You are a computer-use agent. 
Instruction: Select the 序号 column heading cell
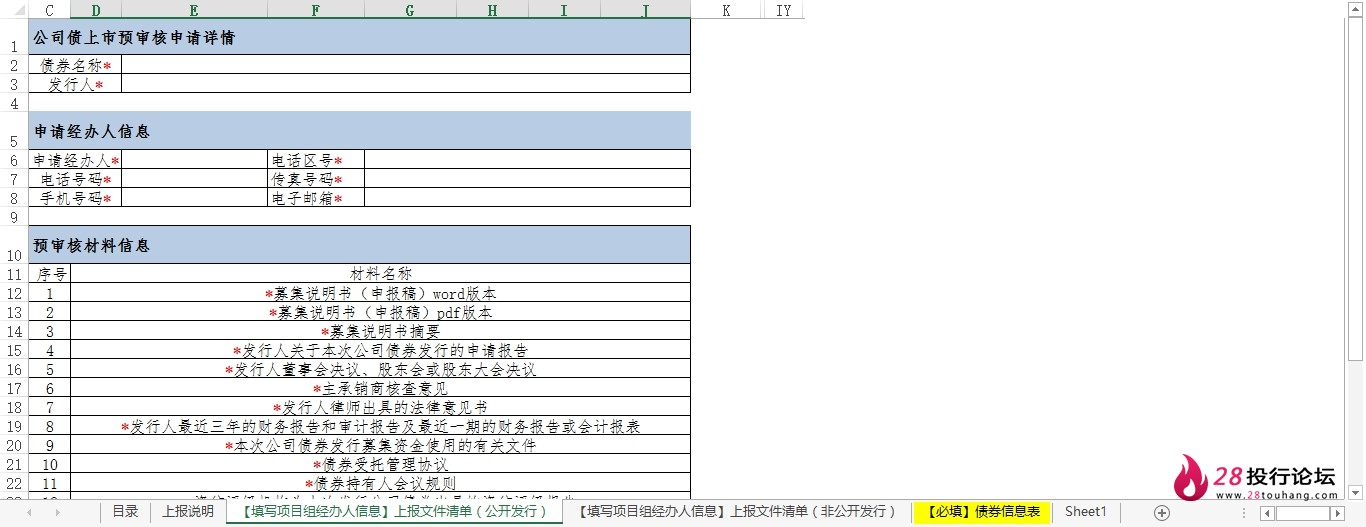[x=50, y=273]
